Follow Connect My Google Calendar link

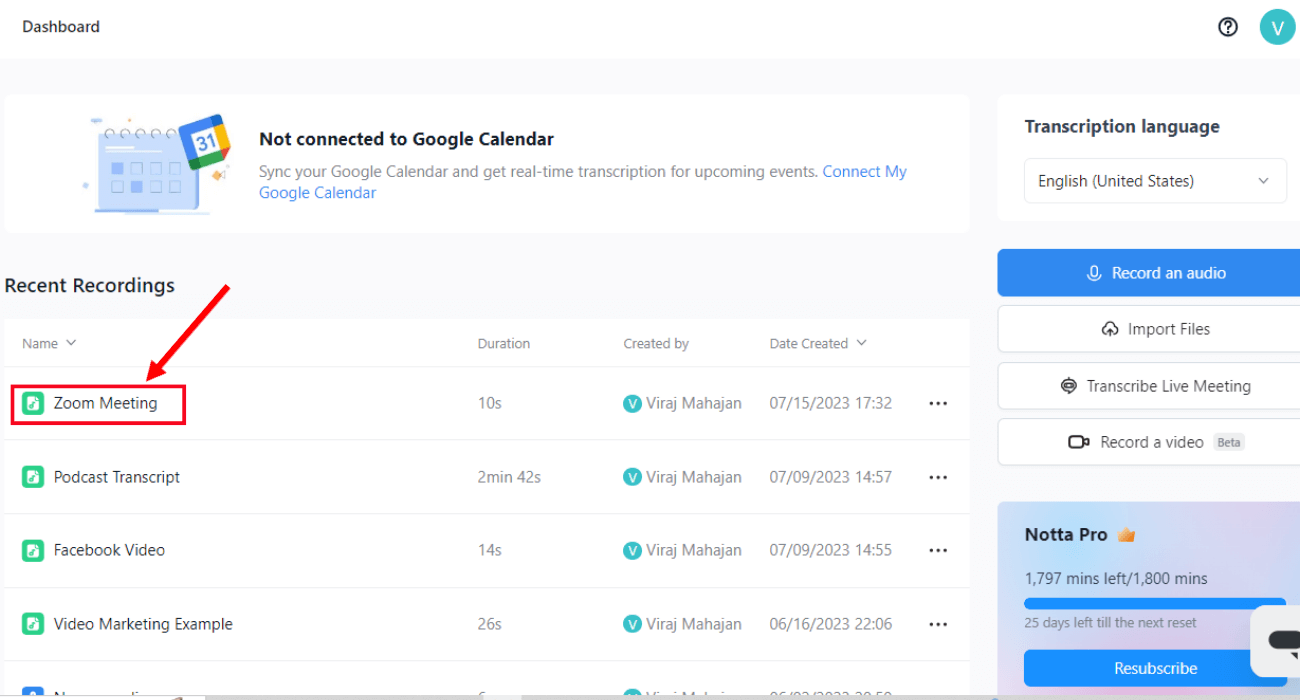click(864, 171)
